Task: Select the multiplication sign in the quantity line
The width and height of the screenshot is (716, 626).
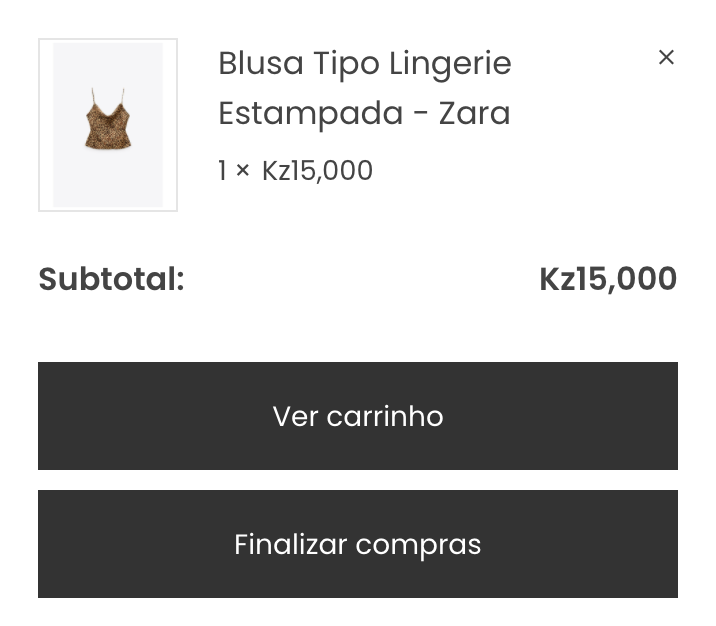Action: [242, 171]
